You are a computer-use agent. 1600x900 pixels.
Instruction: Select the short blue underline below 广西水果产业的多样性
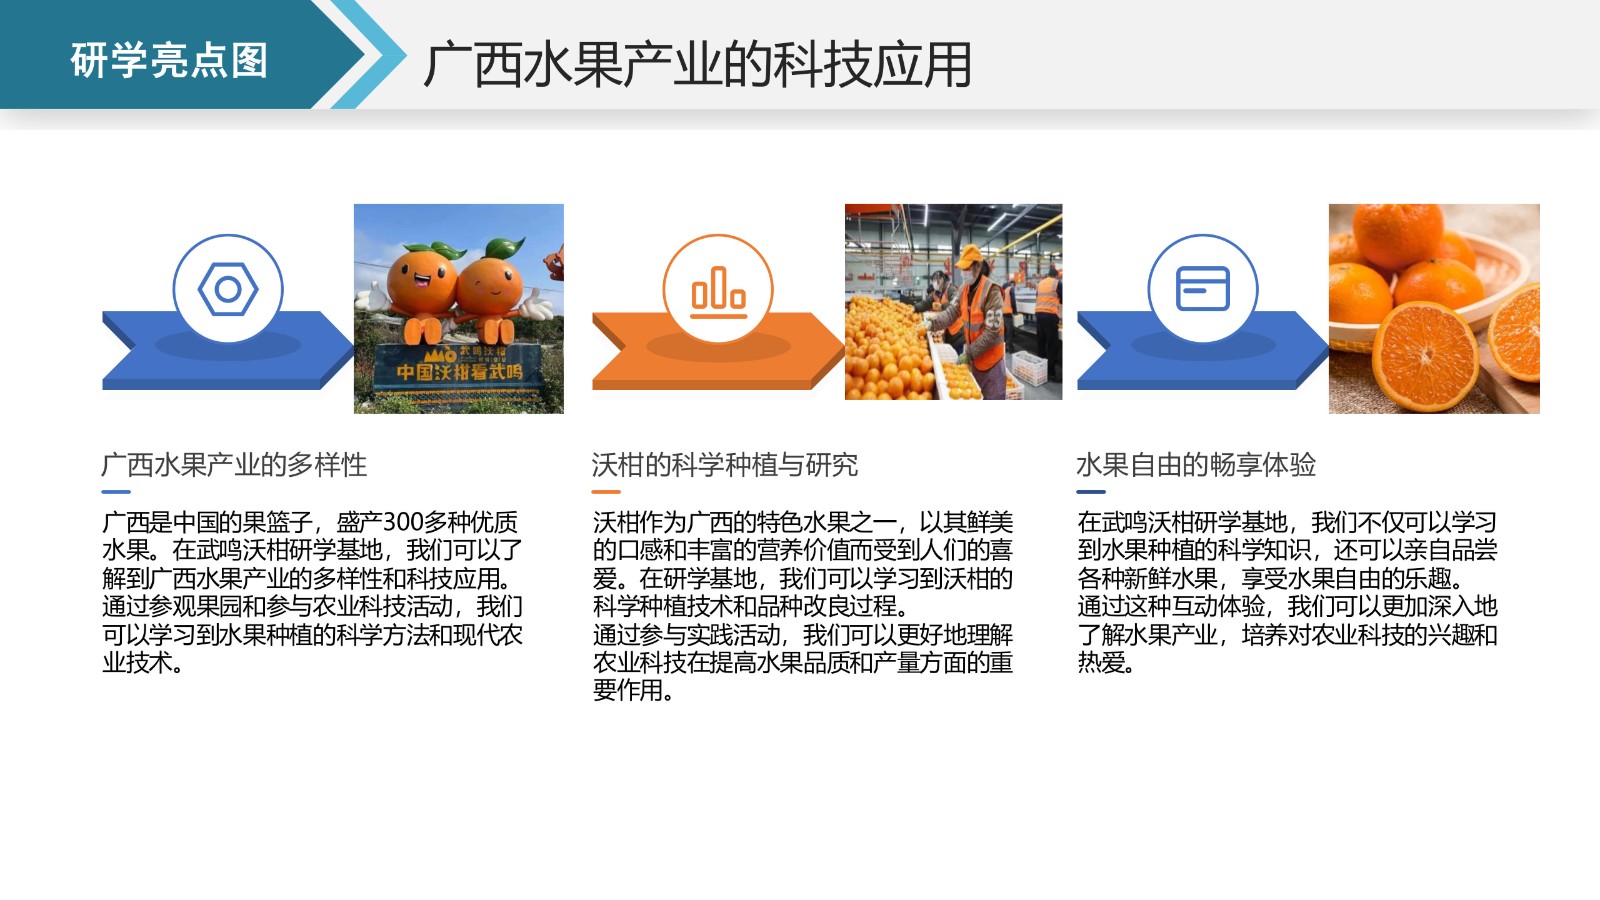point(116,492)
